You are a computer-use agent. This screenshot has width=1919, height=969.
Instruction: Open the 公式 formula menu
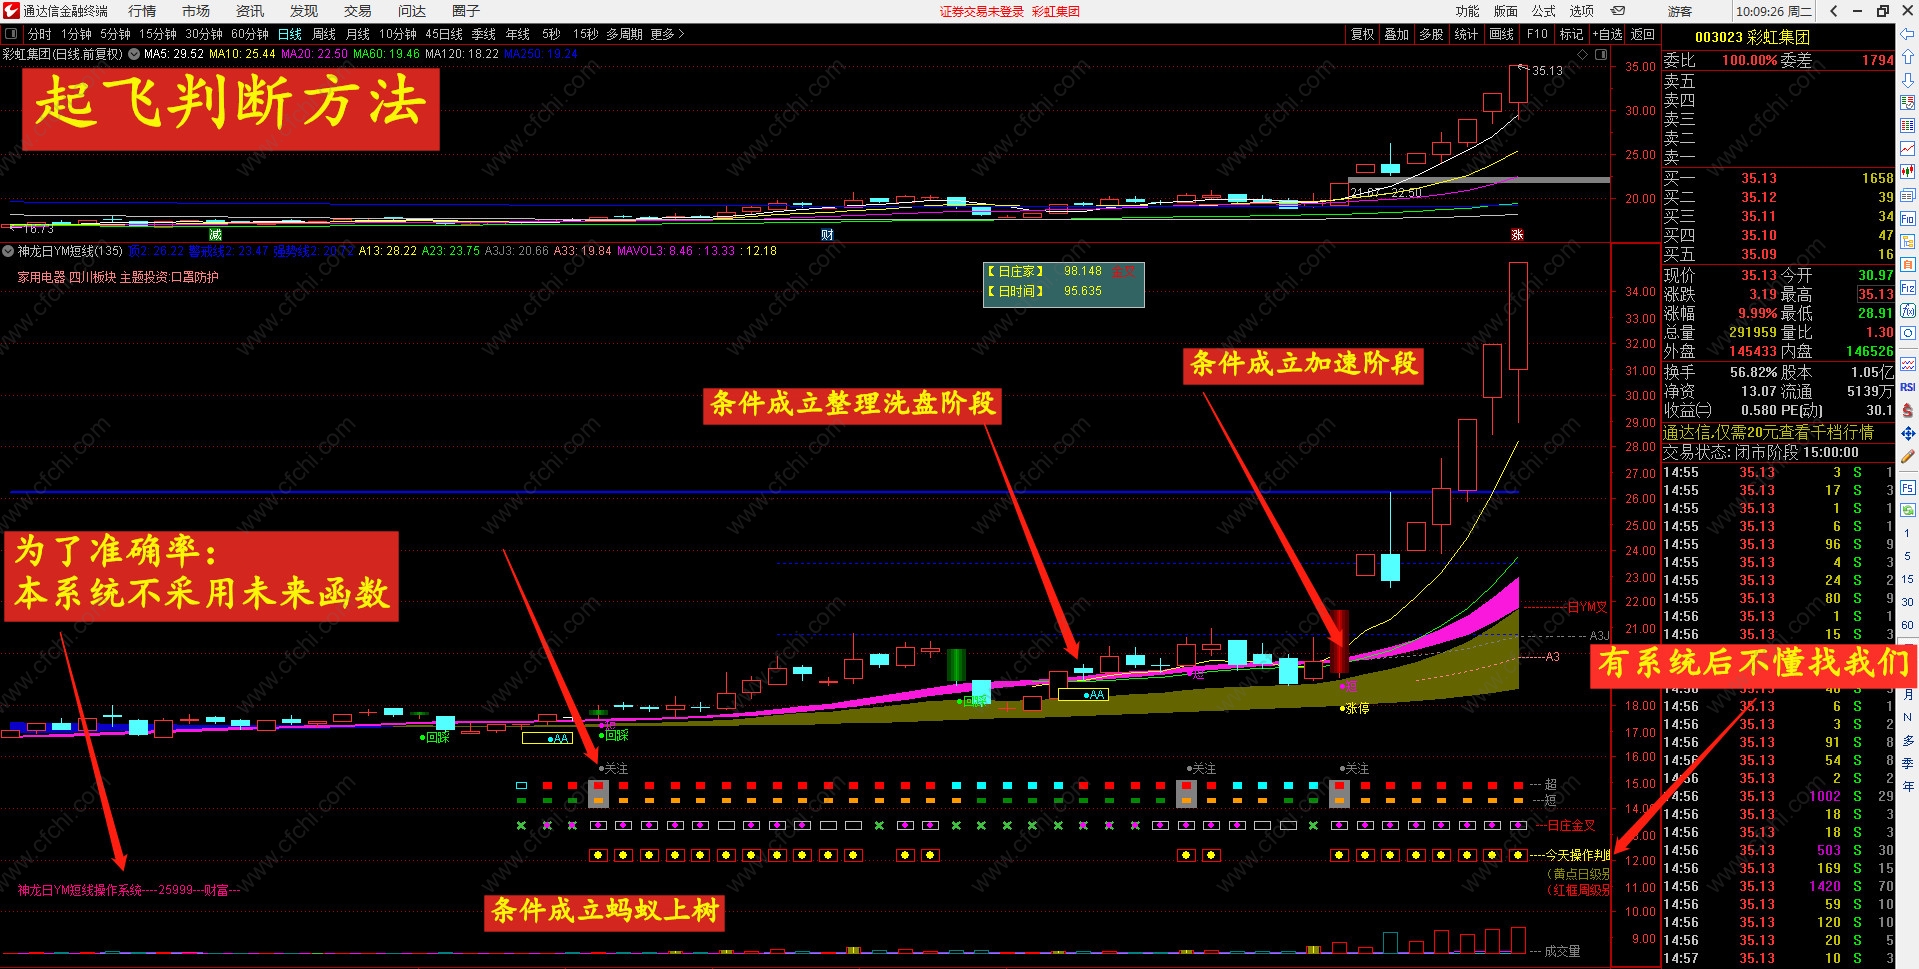(1544, 11)
